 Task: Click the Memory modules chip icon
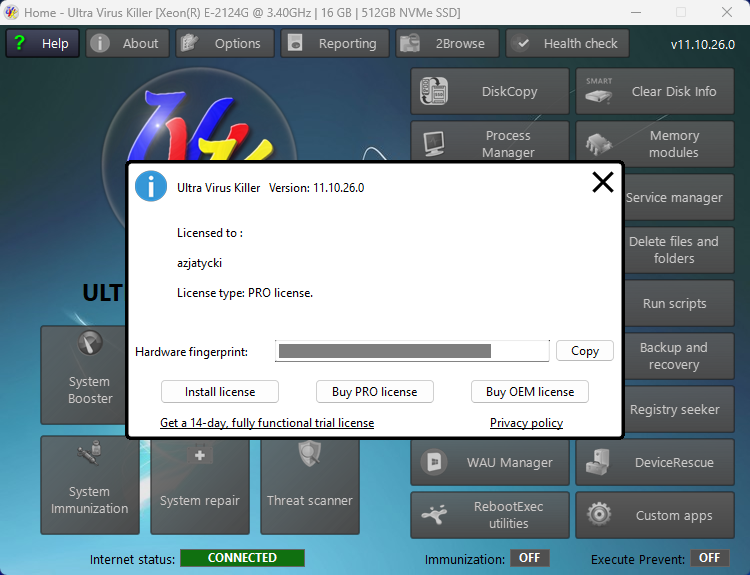coord(598,144)
